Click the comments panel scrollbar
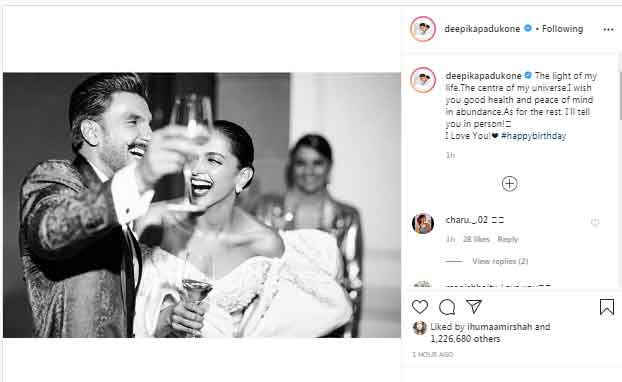The image size is (622, 382). (620, 95)
